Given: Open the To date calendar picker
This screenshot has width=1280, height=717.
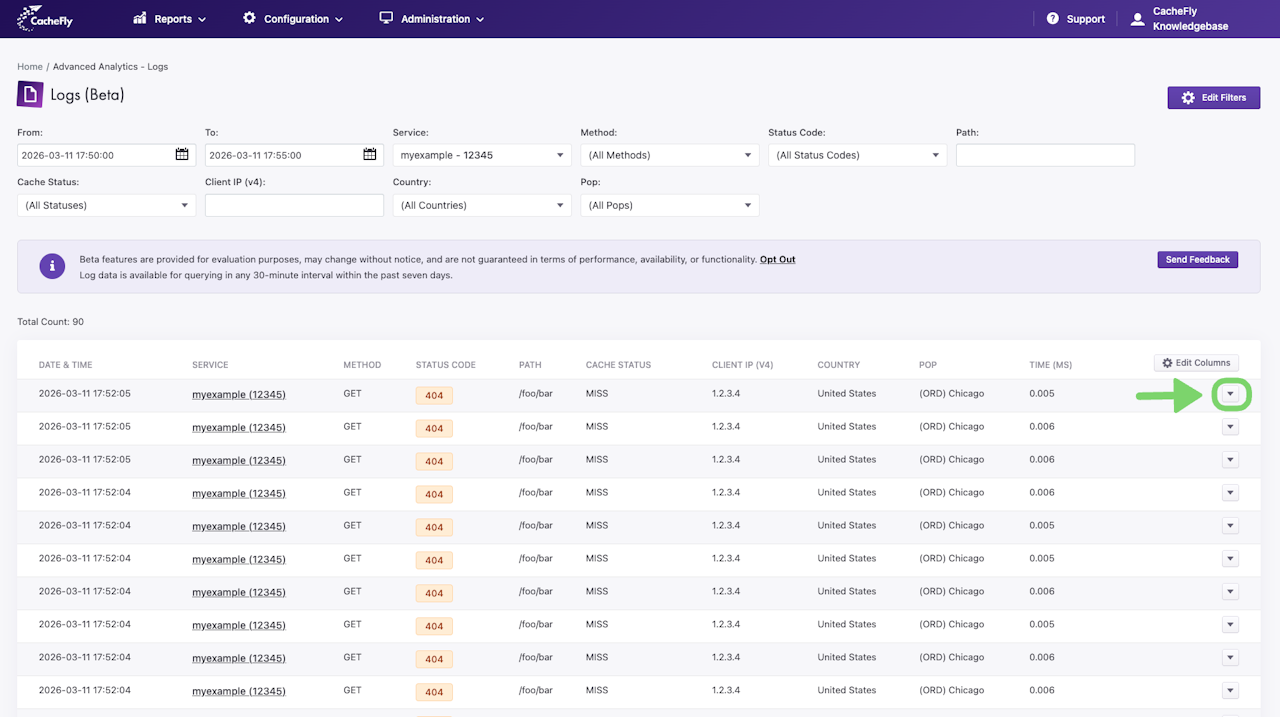Looking at the screenshot, I should (370, 155).
